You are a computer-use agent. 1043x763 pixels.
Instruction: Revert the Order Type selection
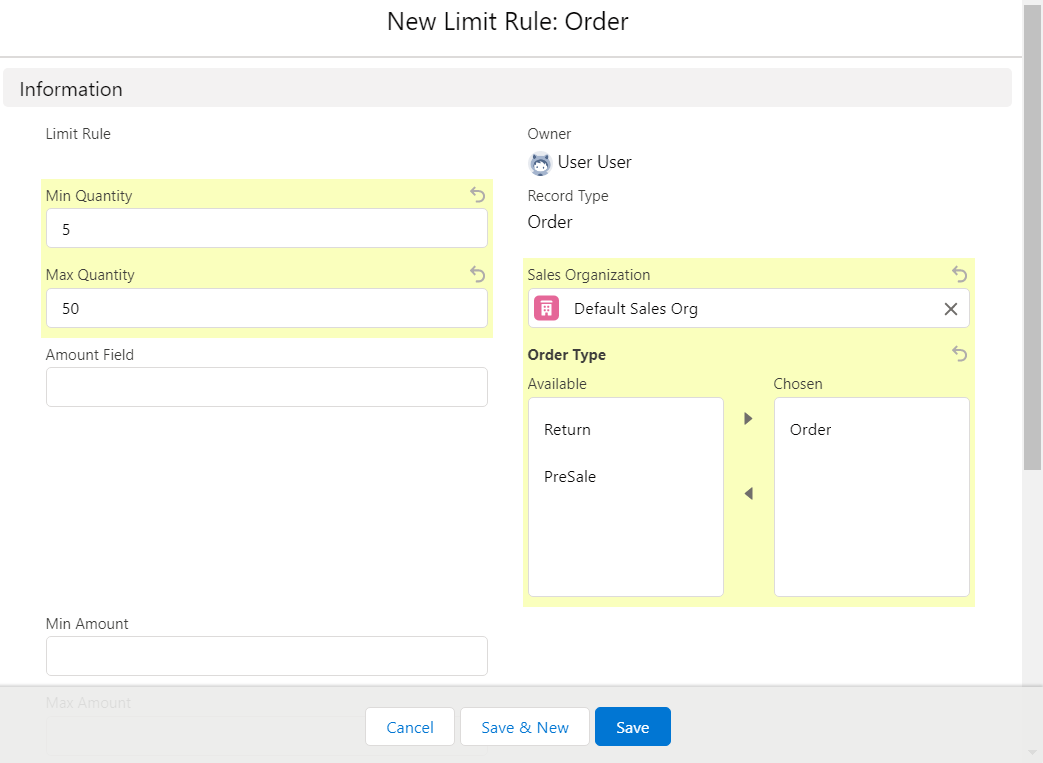(x=958, y=354)
